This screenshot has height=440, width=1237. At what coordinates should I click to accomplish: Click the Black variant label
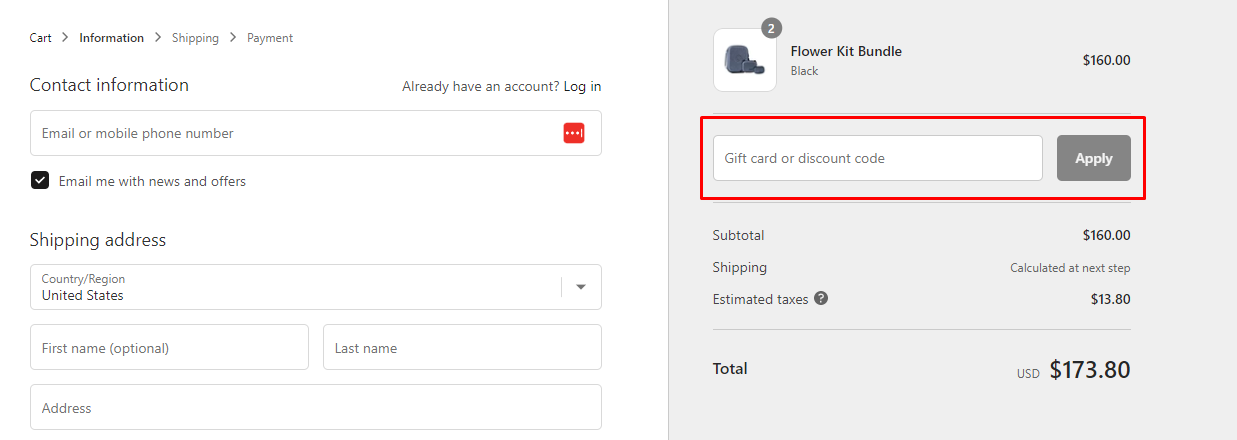click(x=805, y=71)
